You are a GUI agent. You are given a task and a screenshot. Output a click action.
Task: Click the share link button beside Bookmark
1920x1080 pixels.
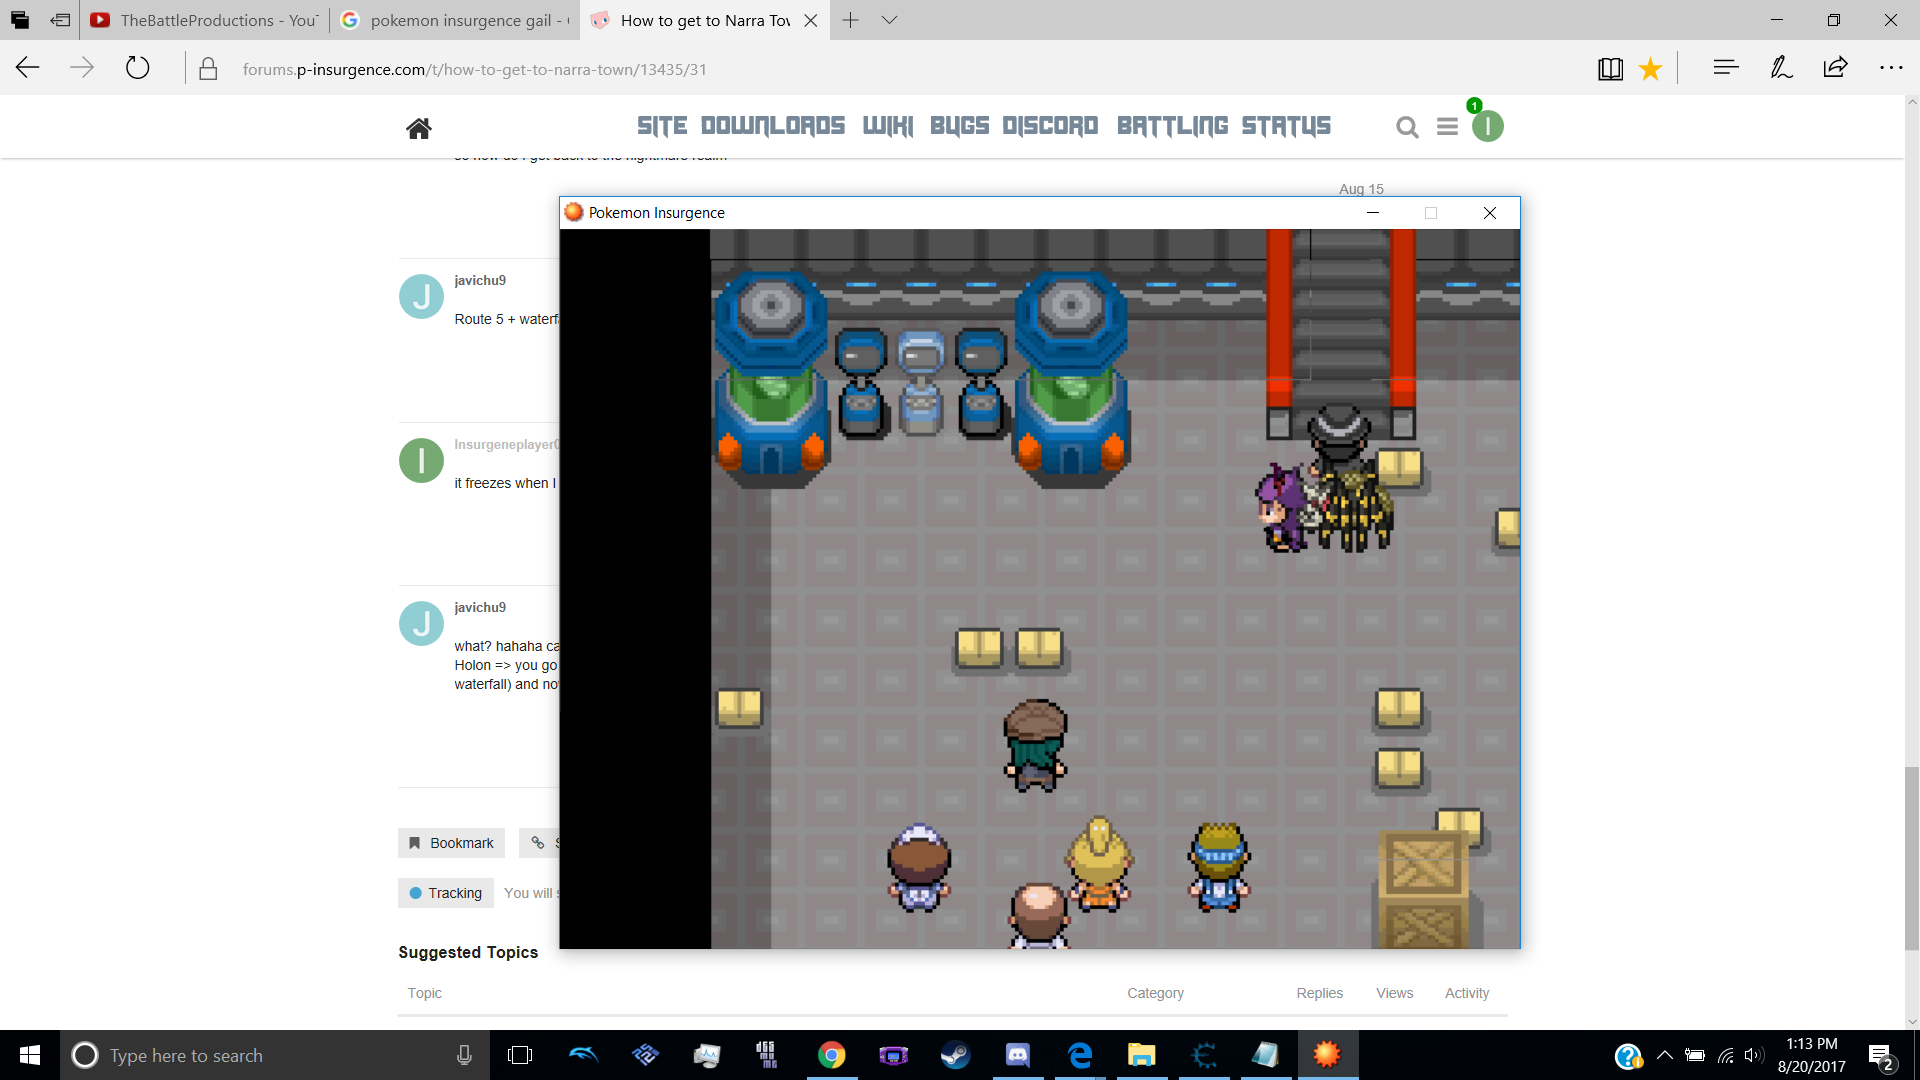[x=540, y=843]
